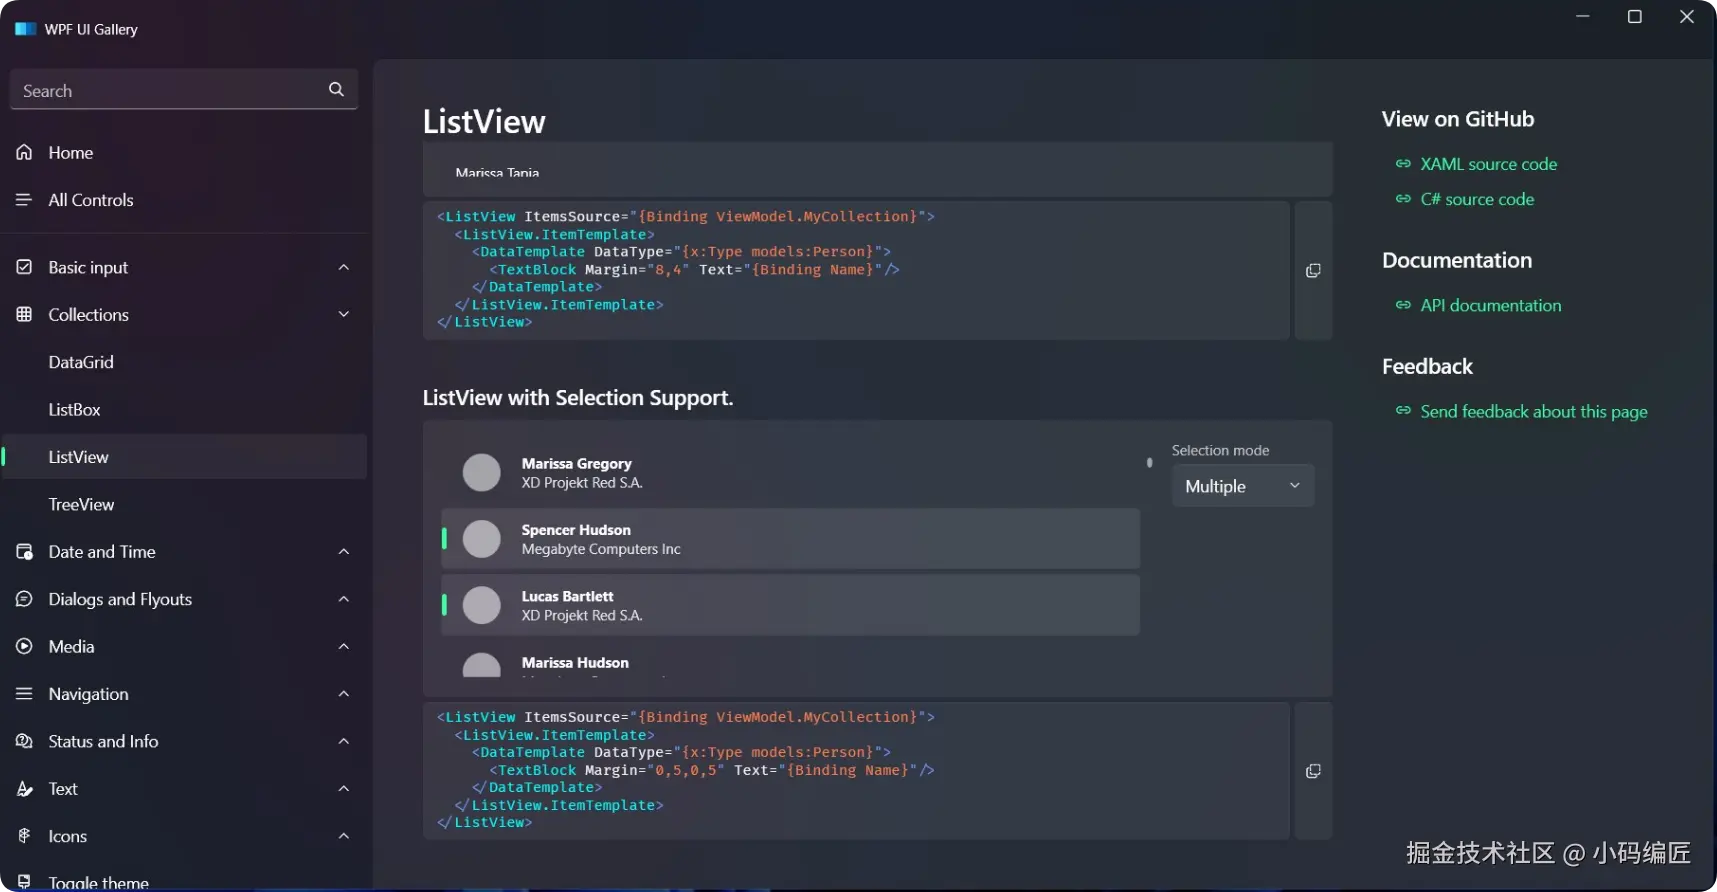The height and width of the screenshot is (892, 1717).
Task: Click the Dialogs and Flyouts chat icon
Action: [x=24, y=598]
